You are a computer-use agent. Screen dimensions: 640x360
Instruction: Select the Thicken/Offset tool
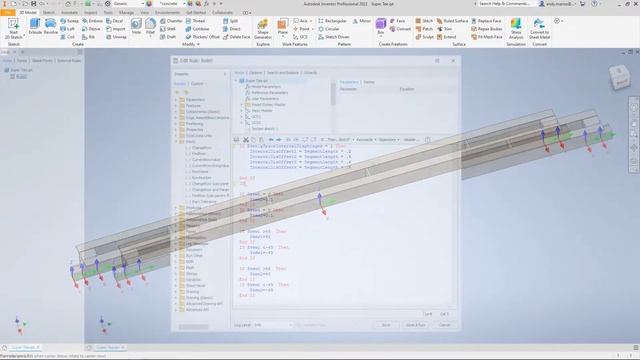point(202,37)
